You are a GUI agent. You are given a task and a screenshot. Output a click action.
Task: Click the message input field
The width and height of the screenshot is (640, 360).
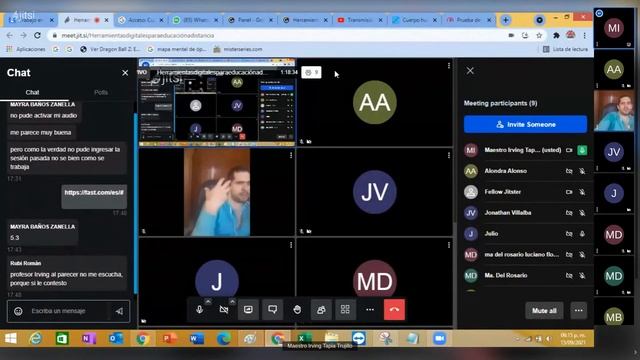tap(69, 311)
